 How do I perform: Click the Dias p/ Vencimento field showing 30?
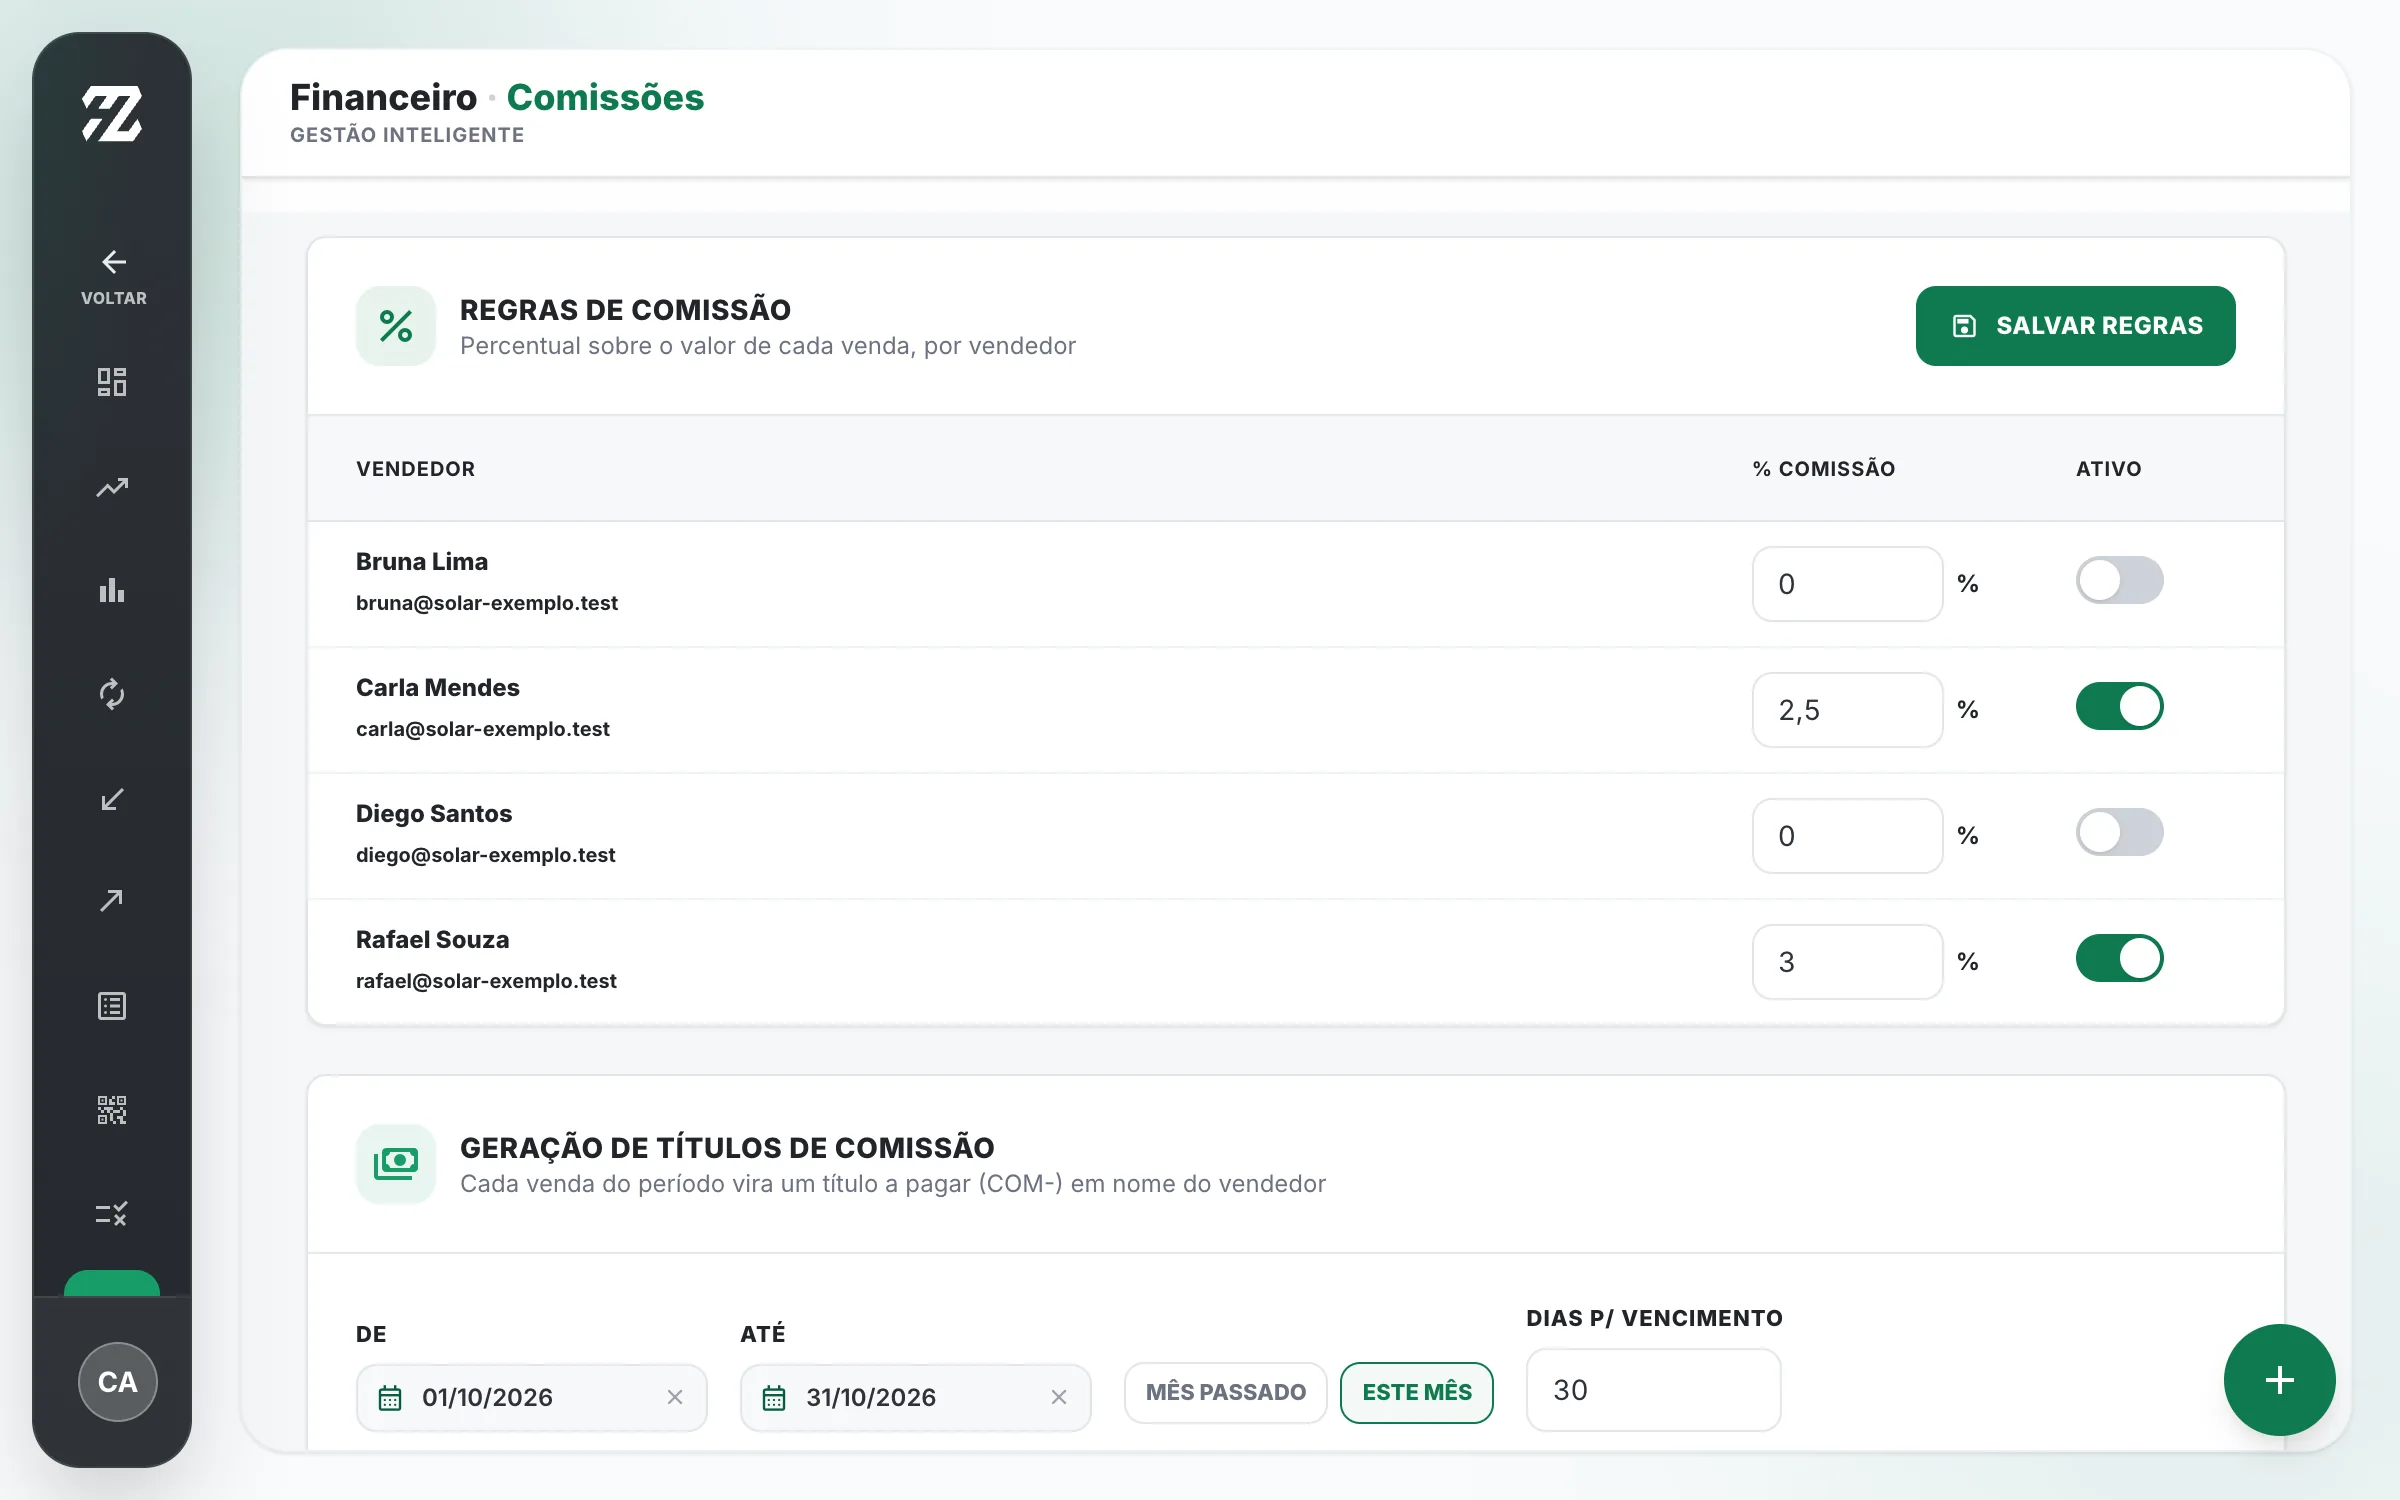(1653, 1390)
